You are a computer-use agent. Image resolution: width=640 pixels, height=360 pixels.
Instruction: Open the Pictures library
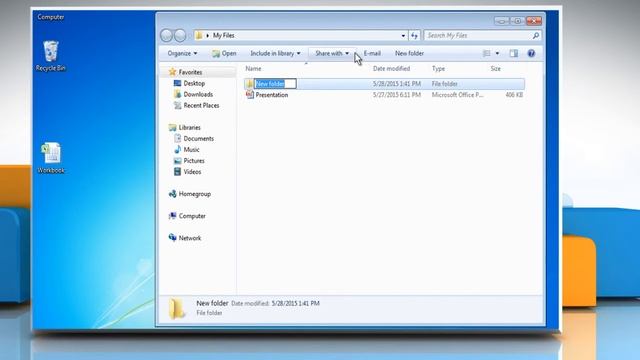pyautogui.click(x=194, y=160)
